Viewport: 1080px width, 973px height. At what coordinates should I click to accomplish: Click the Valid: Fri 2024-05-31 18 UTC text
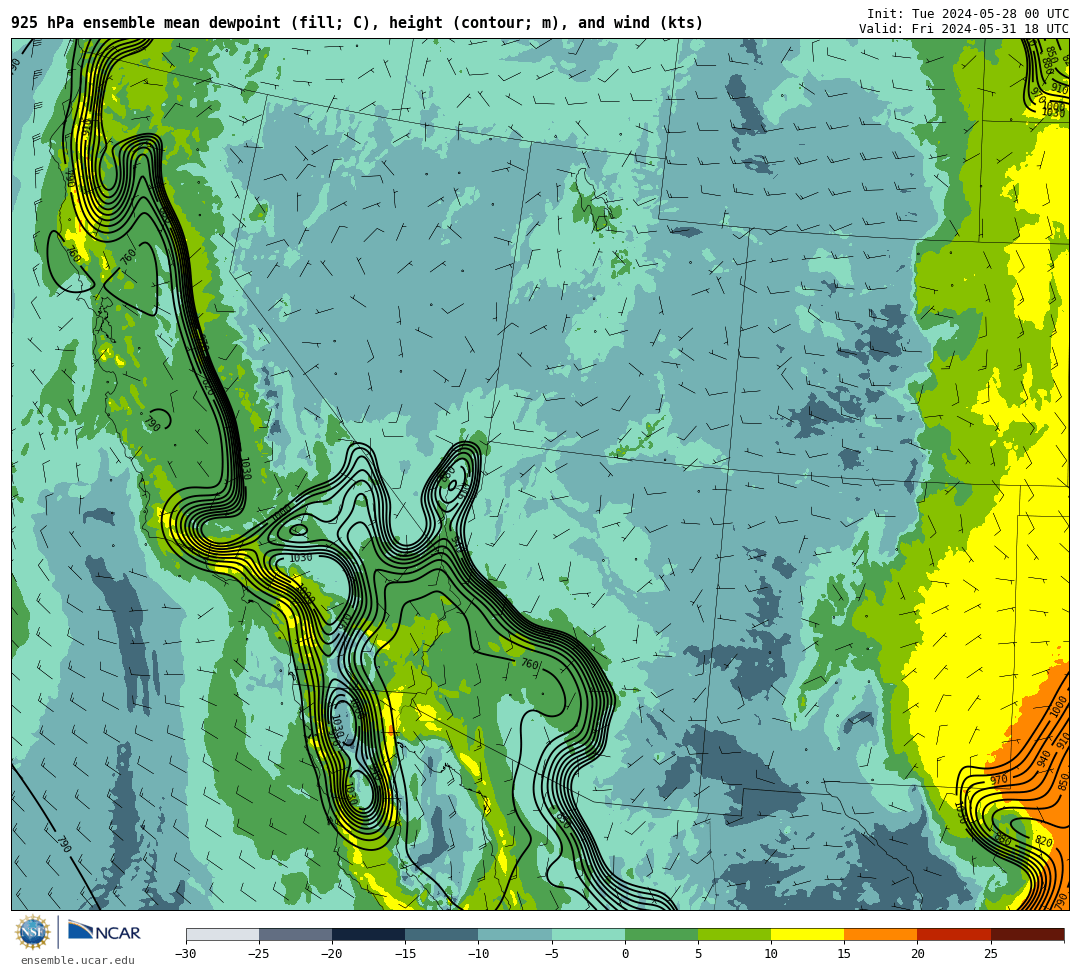(964, 29)
